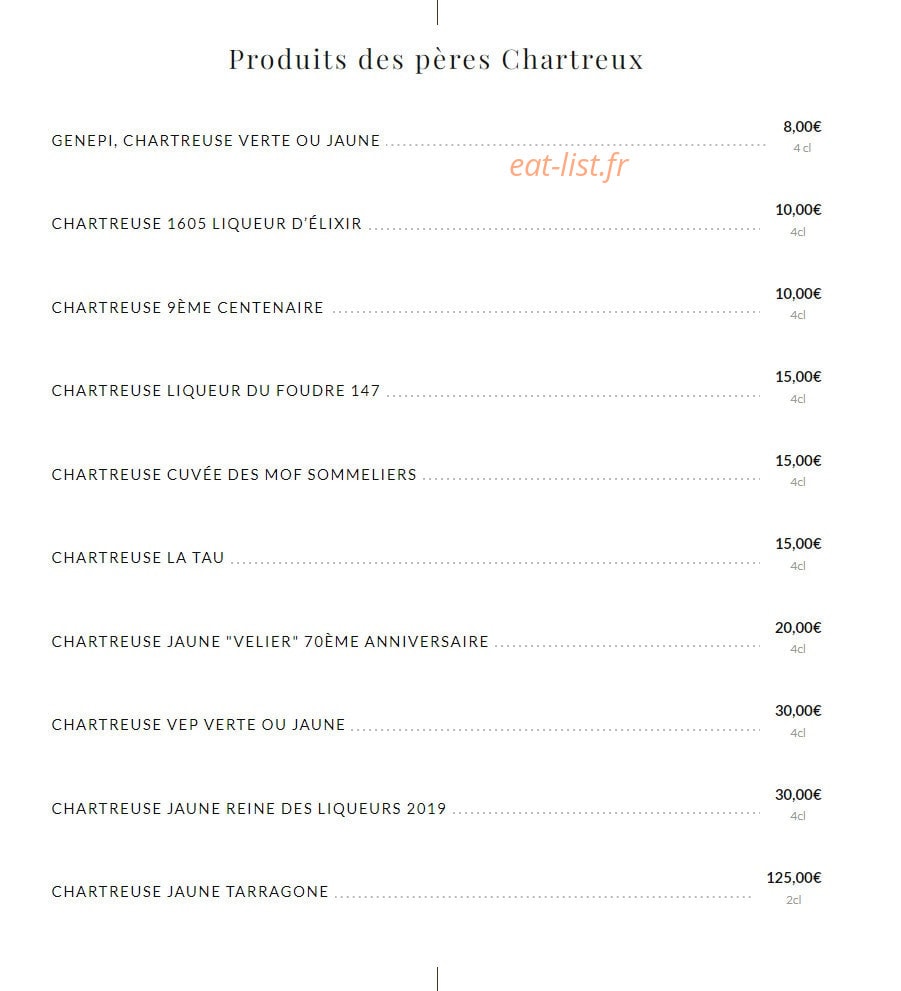Image resolution: width=901 pixels, height=991 pixels.
Task: Select Chartreuse Jaune "Velier" 70ème Anniversaire
Action: pyautogui.click(x=270, y=641)
